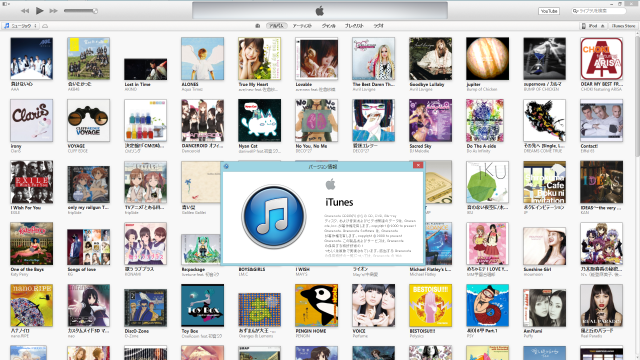Viewport: 640px width, 360px height.
Task: Click the YouTube button
Action: pos(549,11)
